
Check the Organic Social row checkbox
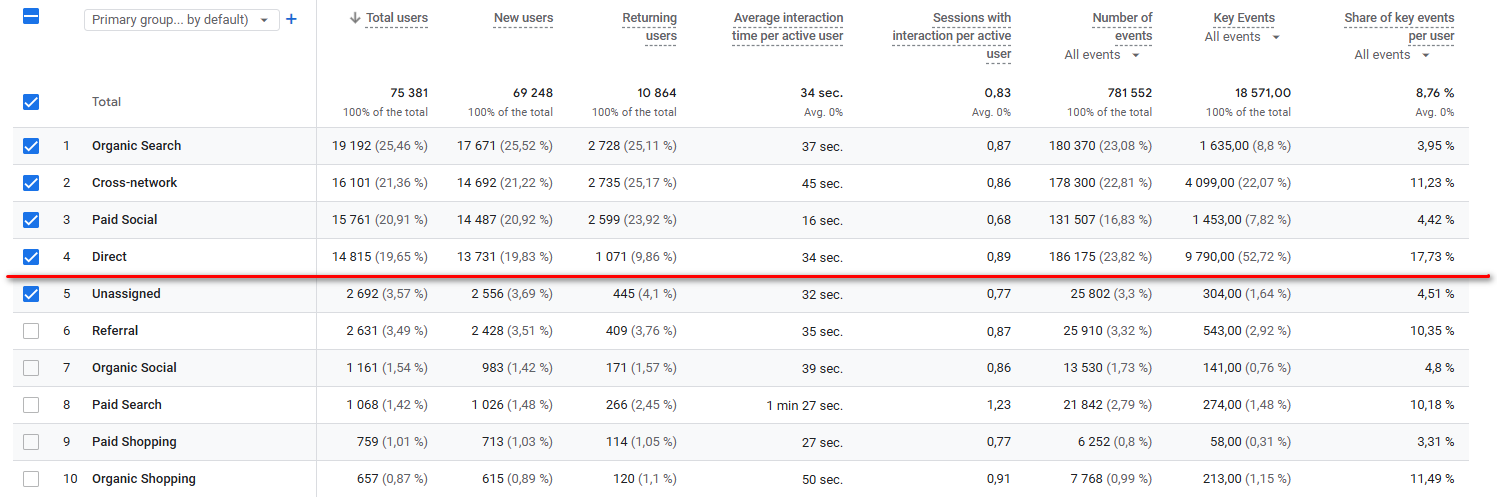[31, 368]
